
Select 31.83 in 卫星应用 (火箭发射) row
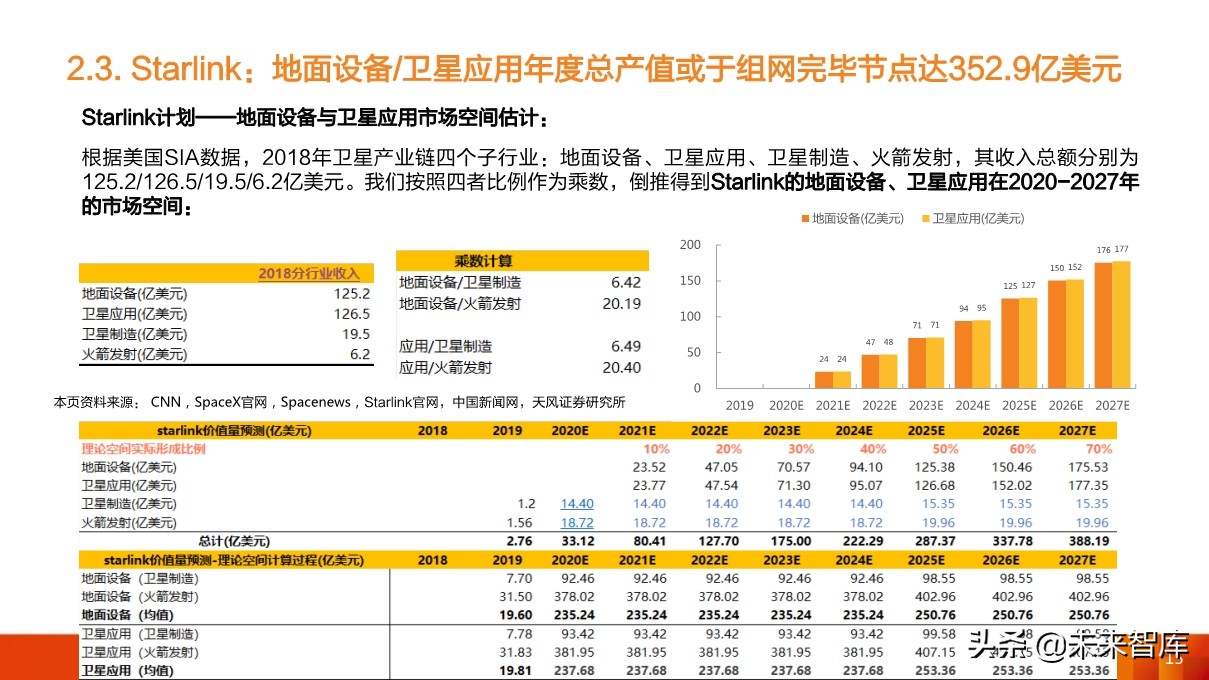click(516, 653)
